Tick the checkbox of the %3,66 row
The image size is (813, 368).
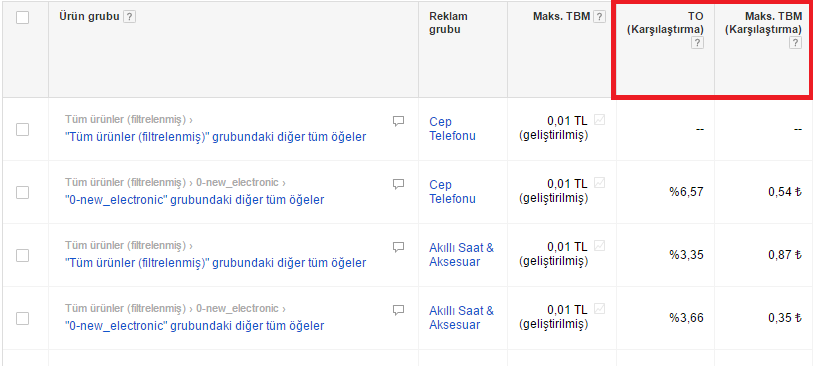(22, 318)
